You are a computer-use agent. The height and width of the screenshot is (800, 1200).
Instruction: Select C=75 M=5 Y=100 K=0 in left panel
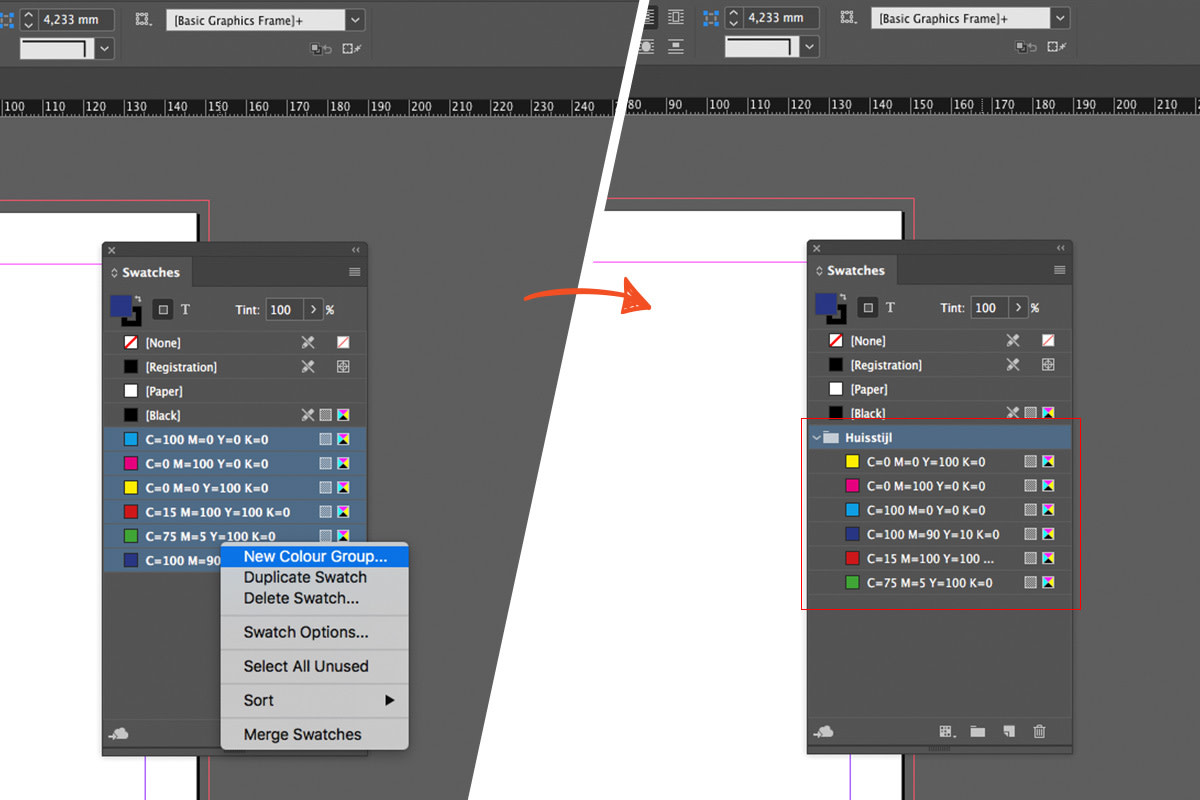coord(235,536)
